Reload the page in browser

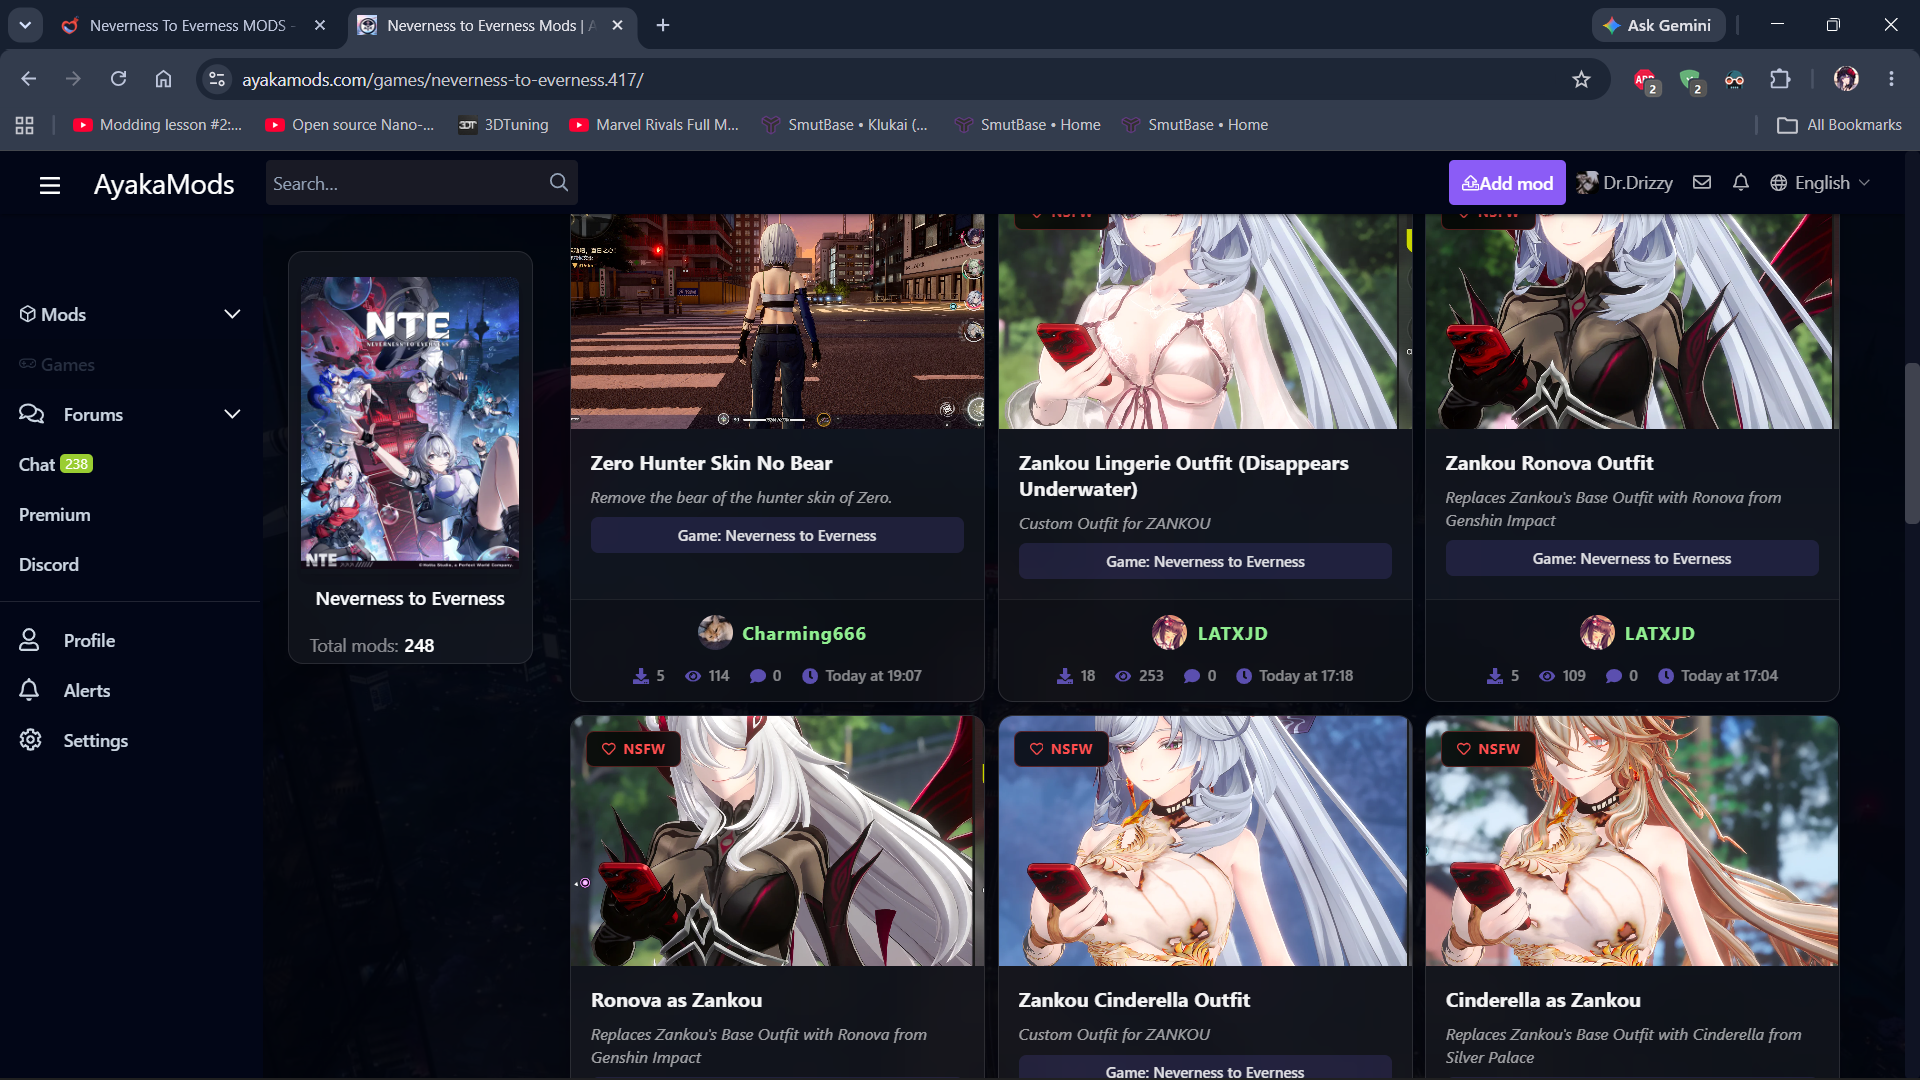pyautogui.click(x=118, y=79)
